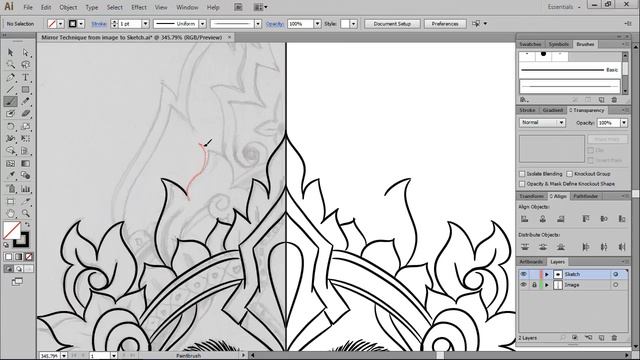Delete selection trash icon in Layers panel
Viewport: 640px width, 360px height.
(614, 338)
